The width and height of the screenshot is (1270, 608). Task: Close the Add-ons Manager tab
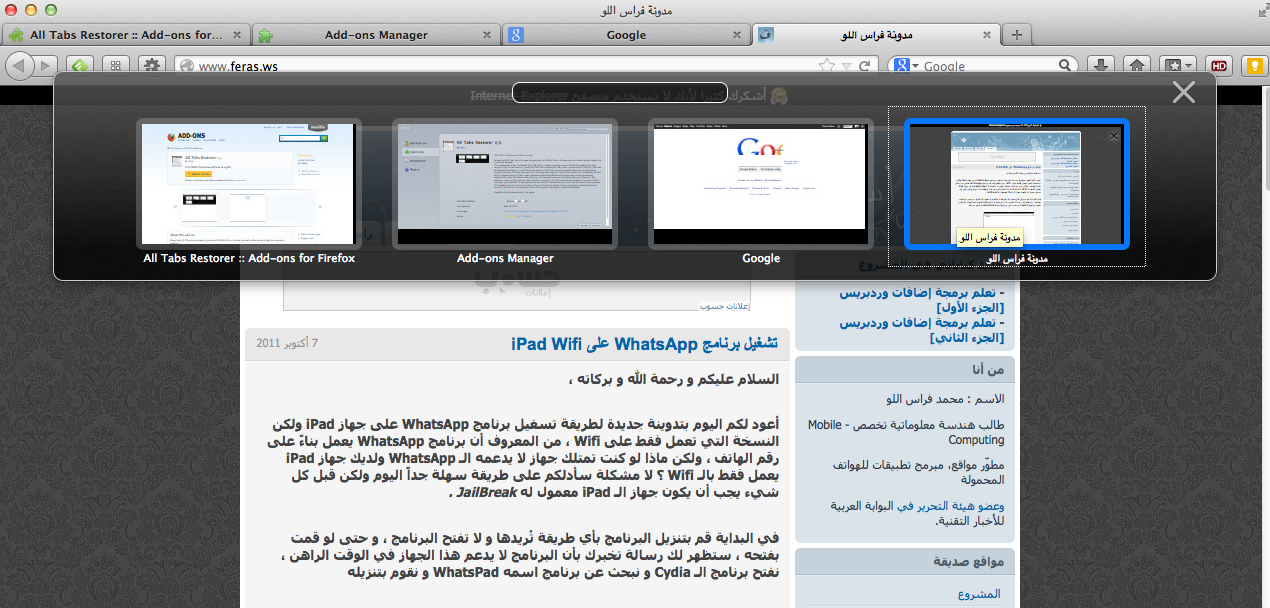point(487,35)
